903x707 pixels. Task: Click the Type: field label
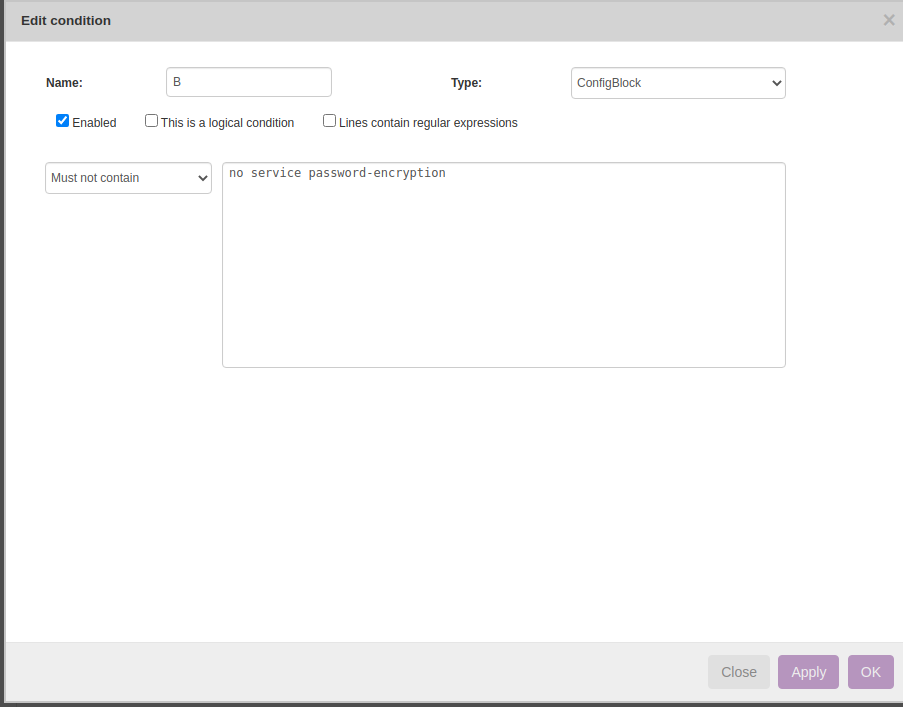(x=466, y=83)
